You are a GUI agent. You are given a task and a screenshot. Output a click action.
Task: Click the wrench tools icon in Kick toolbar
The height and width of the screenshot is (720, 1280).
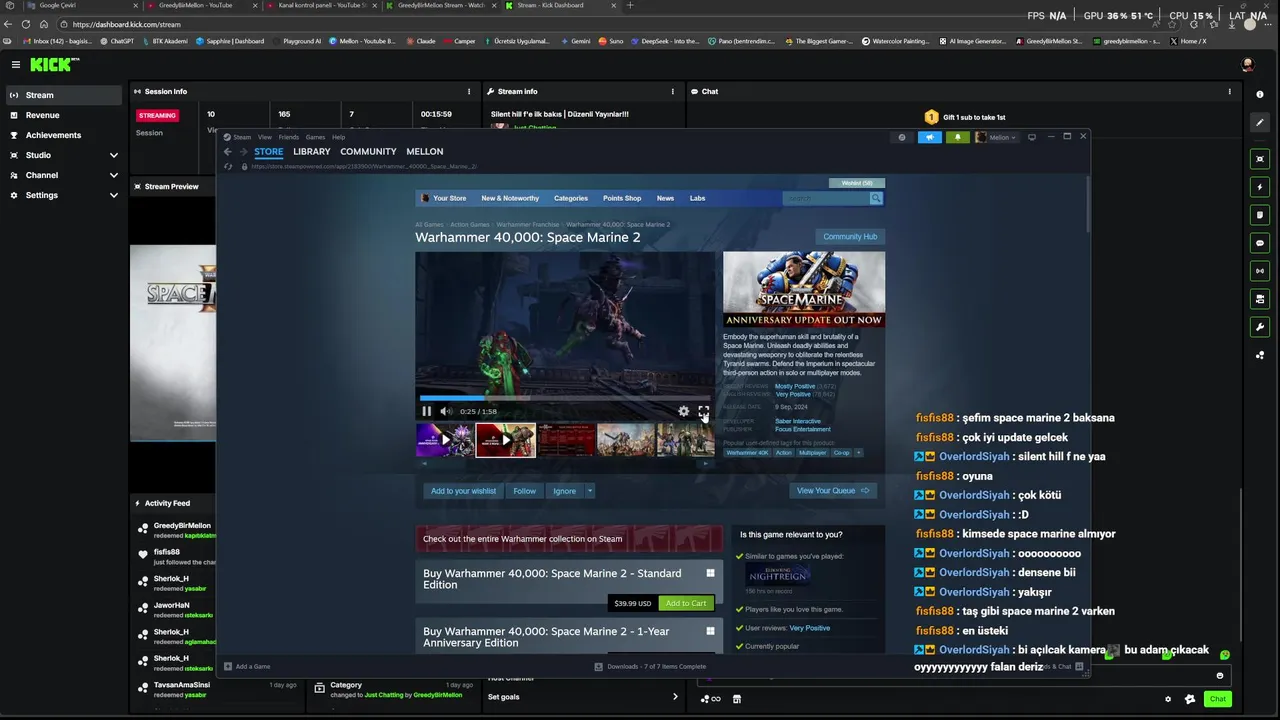[x=1260, y=327]
